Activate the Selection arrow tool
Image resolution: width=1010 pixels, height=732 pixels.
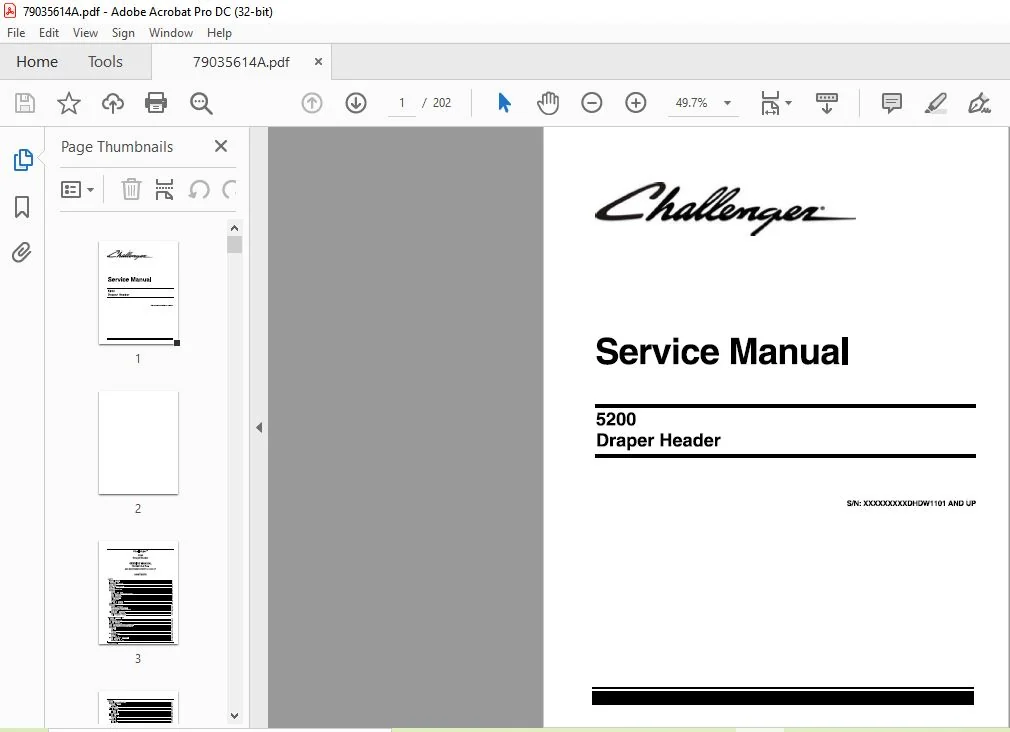click(504, 103)
